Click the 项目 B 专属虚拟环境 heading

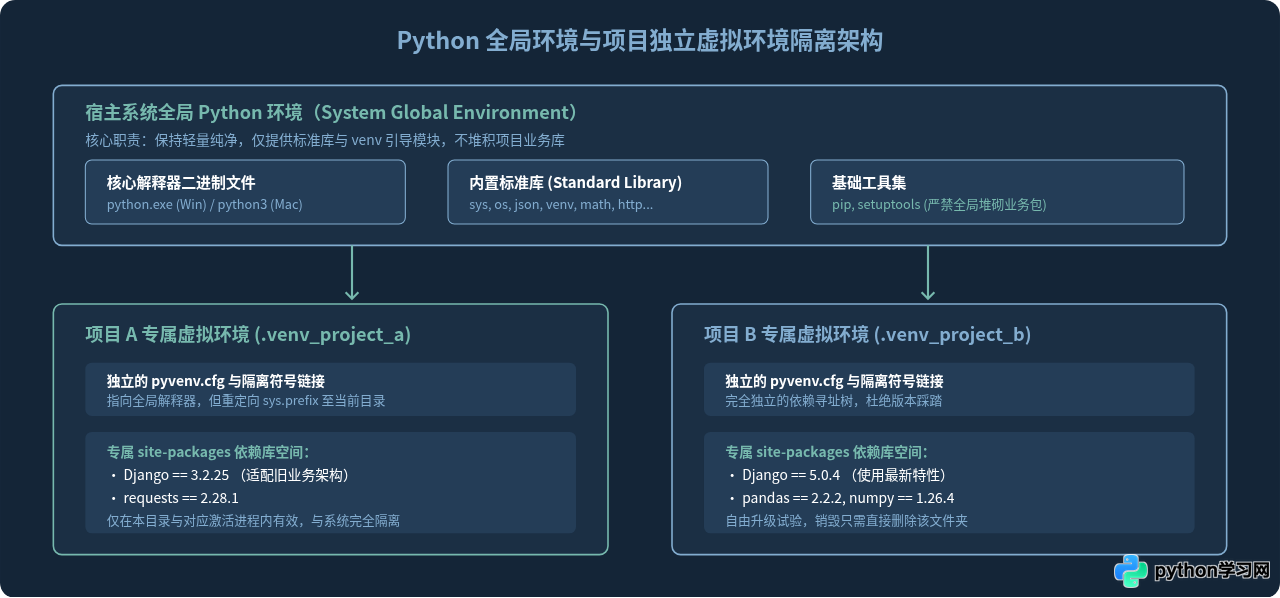pos(867,334)
